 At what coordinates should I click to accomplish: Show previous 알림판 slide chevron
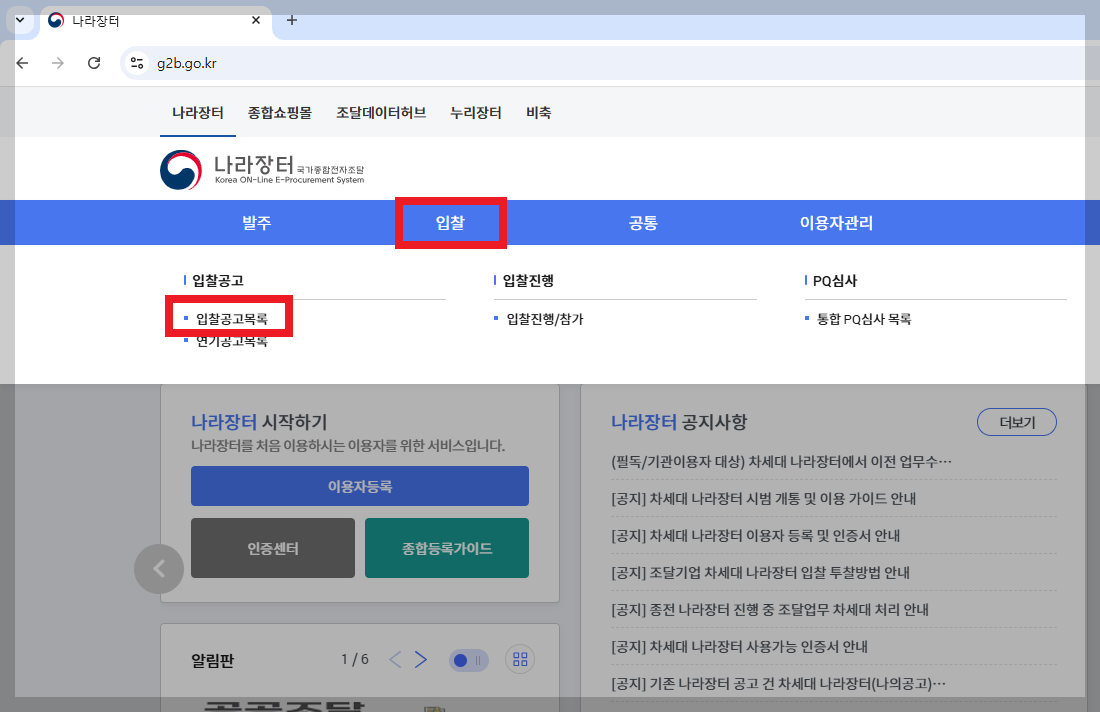(x=396, y=659)
